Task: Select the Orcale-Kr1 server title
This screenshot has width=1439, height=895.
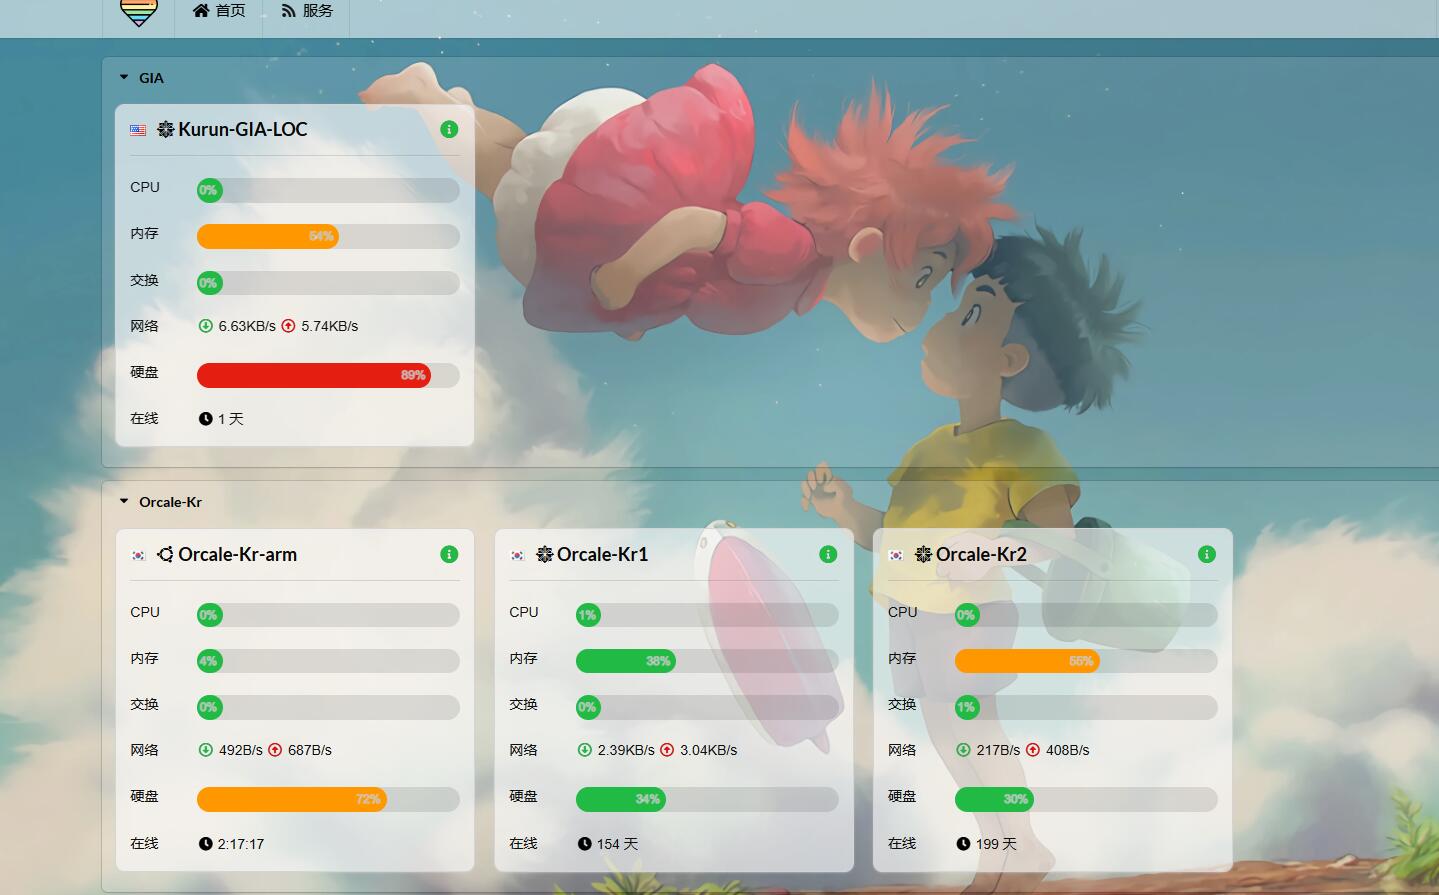Action: click(602, 554)
